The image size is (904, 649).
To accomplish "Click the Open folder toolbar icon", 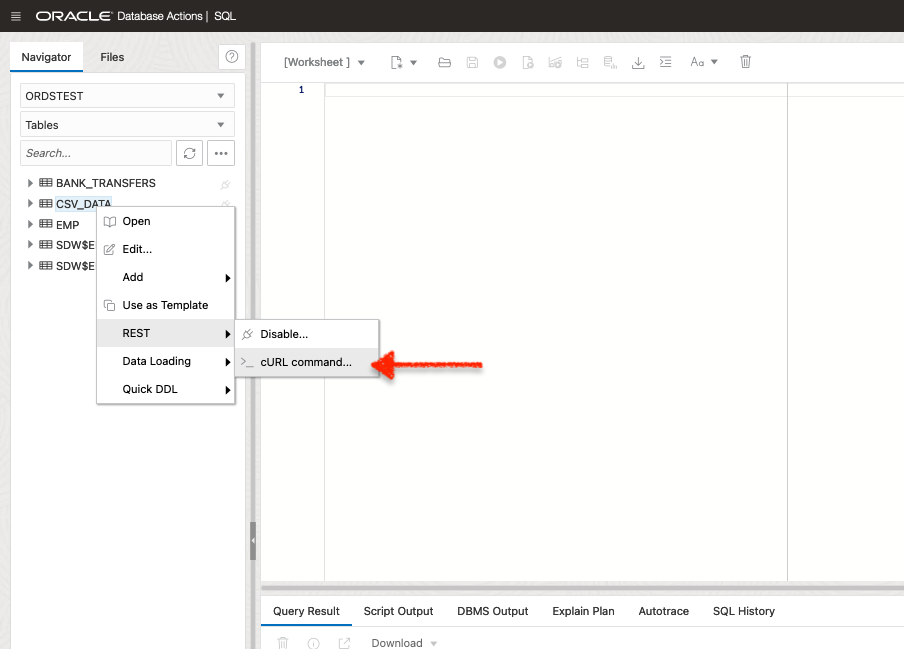I will [445, 62].
